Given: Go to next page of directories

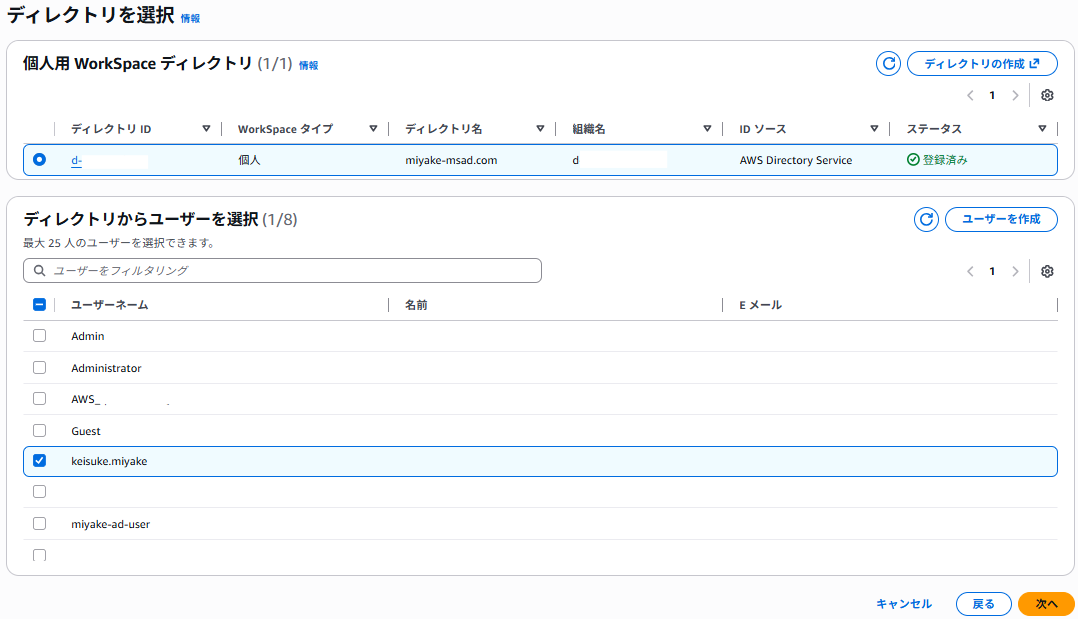Looking at the screenshot, I should (x=1015, y=96).
